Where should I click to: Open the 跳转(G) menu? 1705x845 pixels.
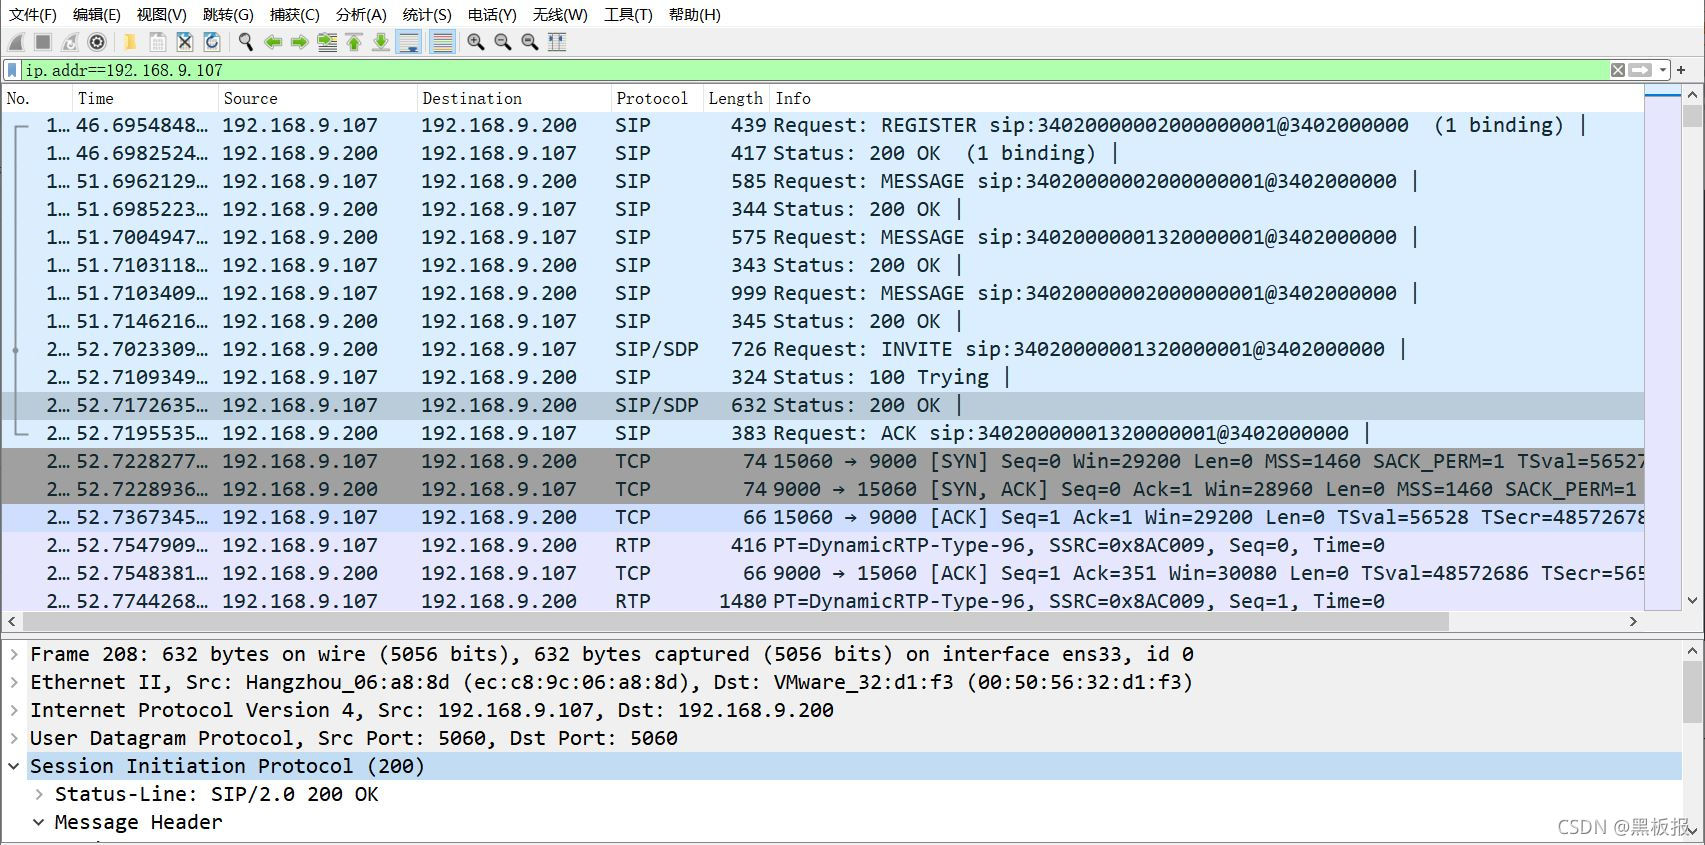pos(228,14)
